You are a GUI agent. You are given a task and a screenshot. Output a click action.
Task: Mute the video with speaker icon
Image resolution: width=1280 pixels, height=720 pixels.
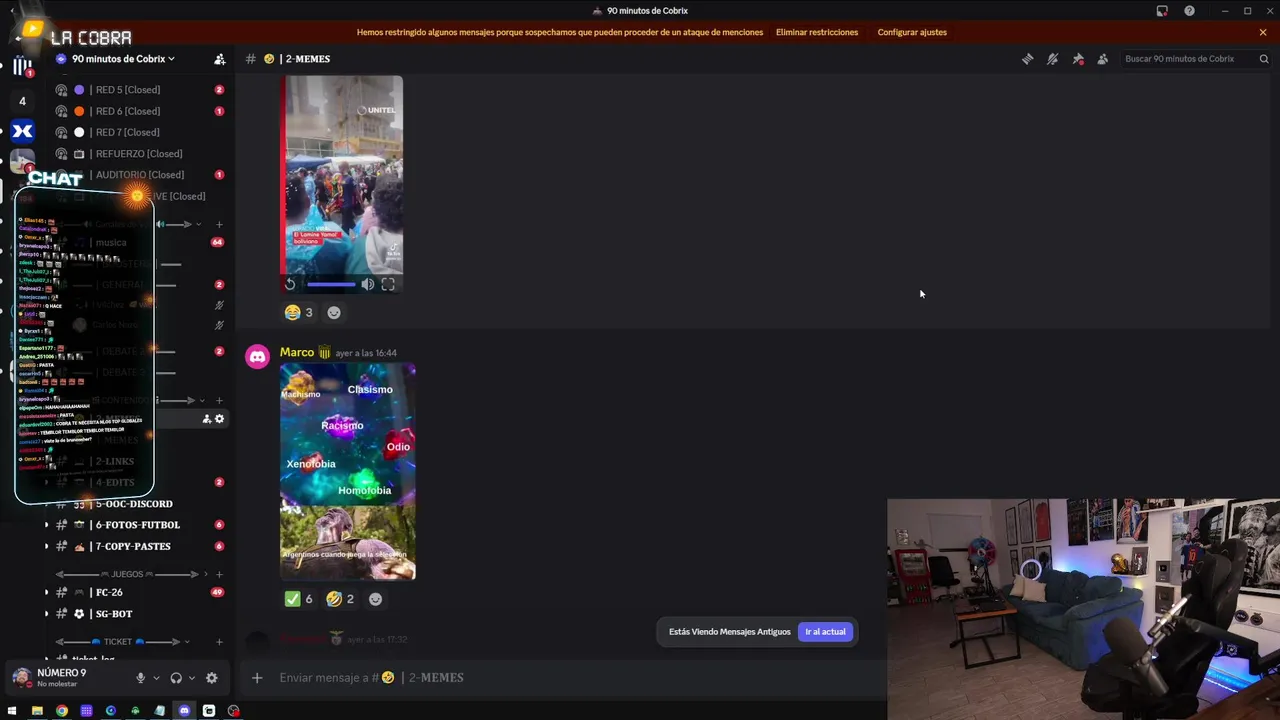[368, 284]
